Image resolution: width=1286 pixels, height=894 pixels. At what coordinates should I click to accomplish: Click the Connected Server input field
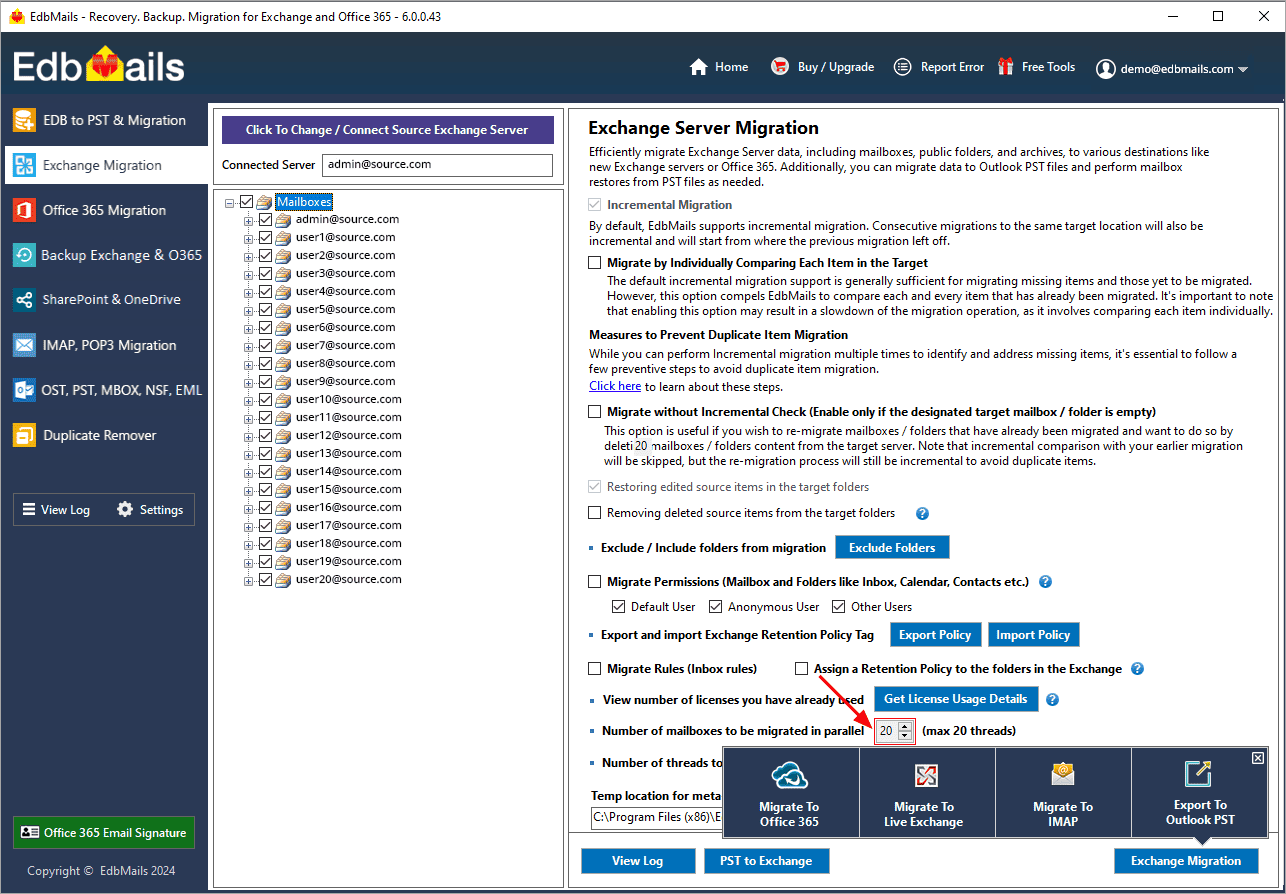point(437,165)
